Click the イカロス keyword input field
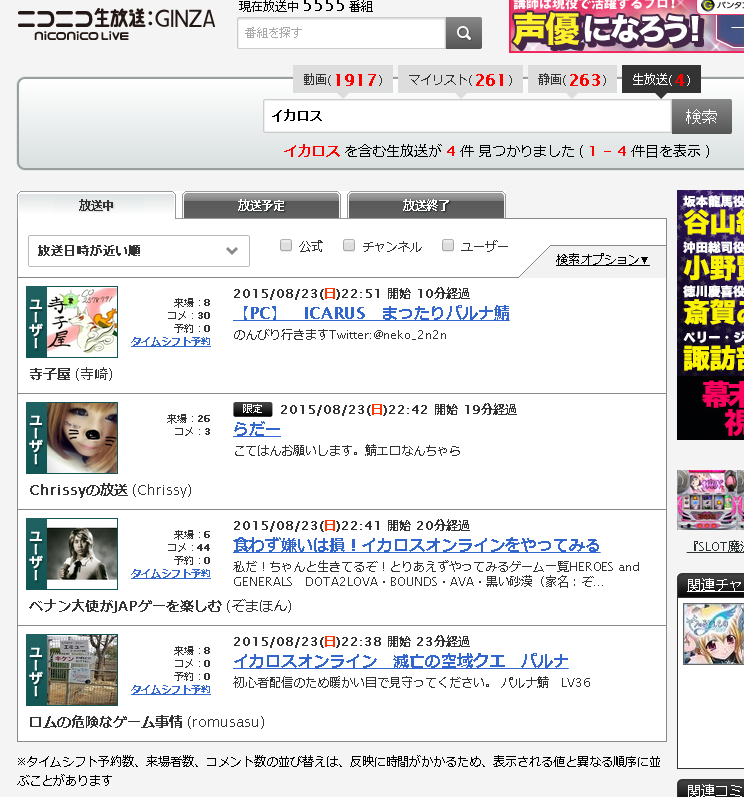 click(468, 116)
